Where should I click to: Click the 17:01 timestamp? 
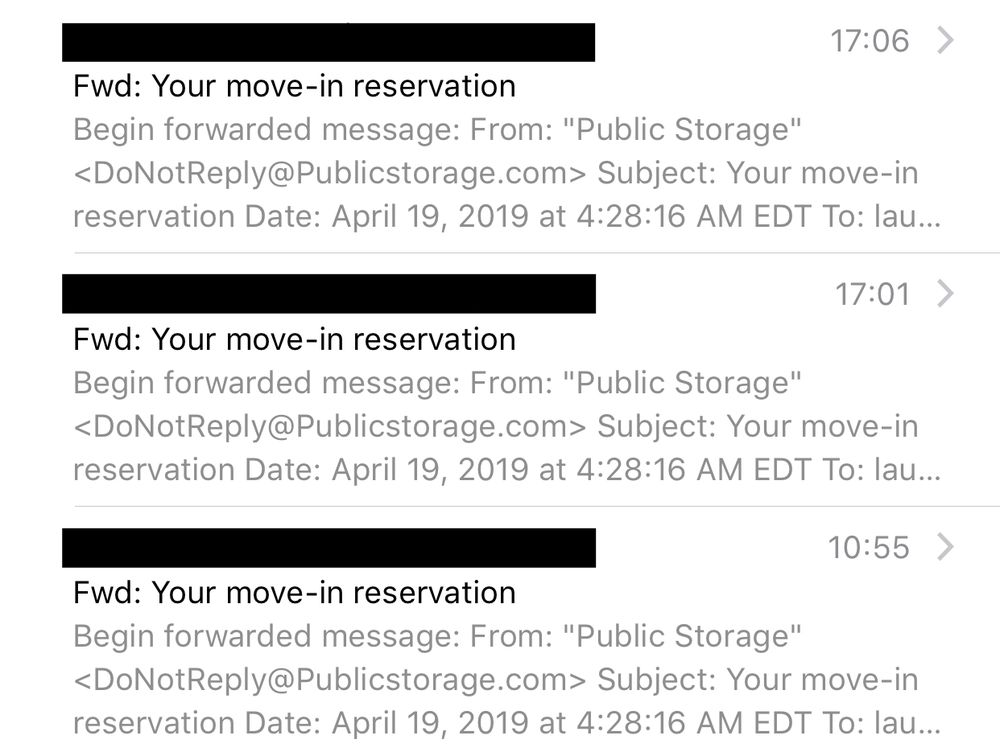(x=872, y=294)
